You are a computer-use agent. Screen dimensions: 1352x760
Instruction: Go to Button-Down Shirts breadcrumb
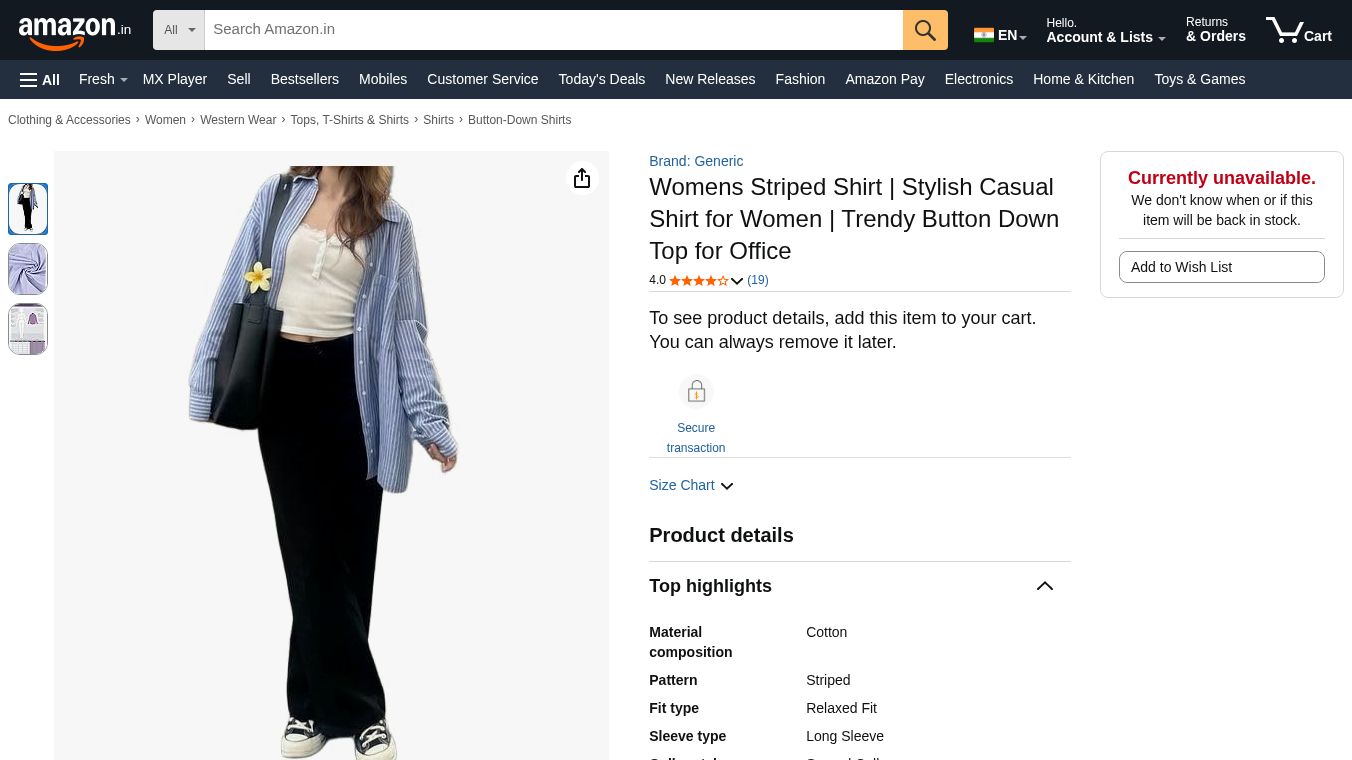tap(519, 120)
